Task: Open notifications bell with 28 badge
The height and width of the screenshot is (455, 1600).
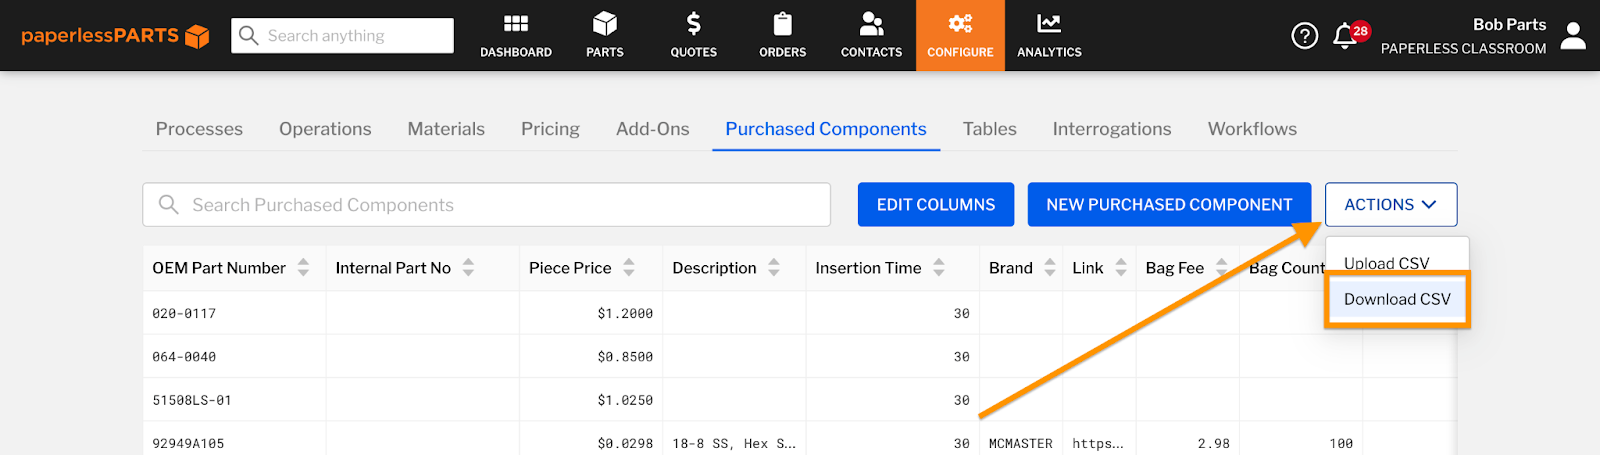Action: [x=1346, y=36]
